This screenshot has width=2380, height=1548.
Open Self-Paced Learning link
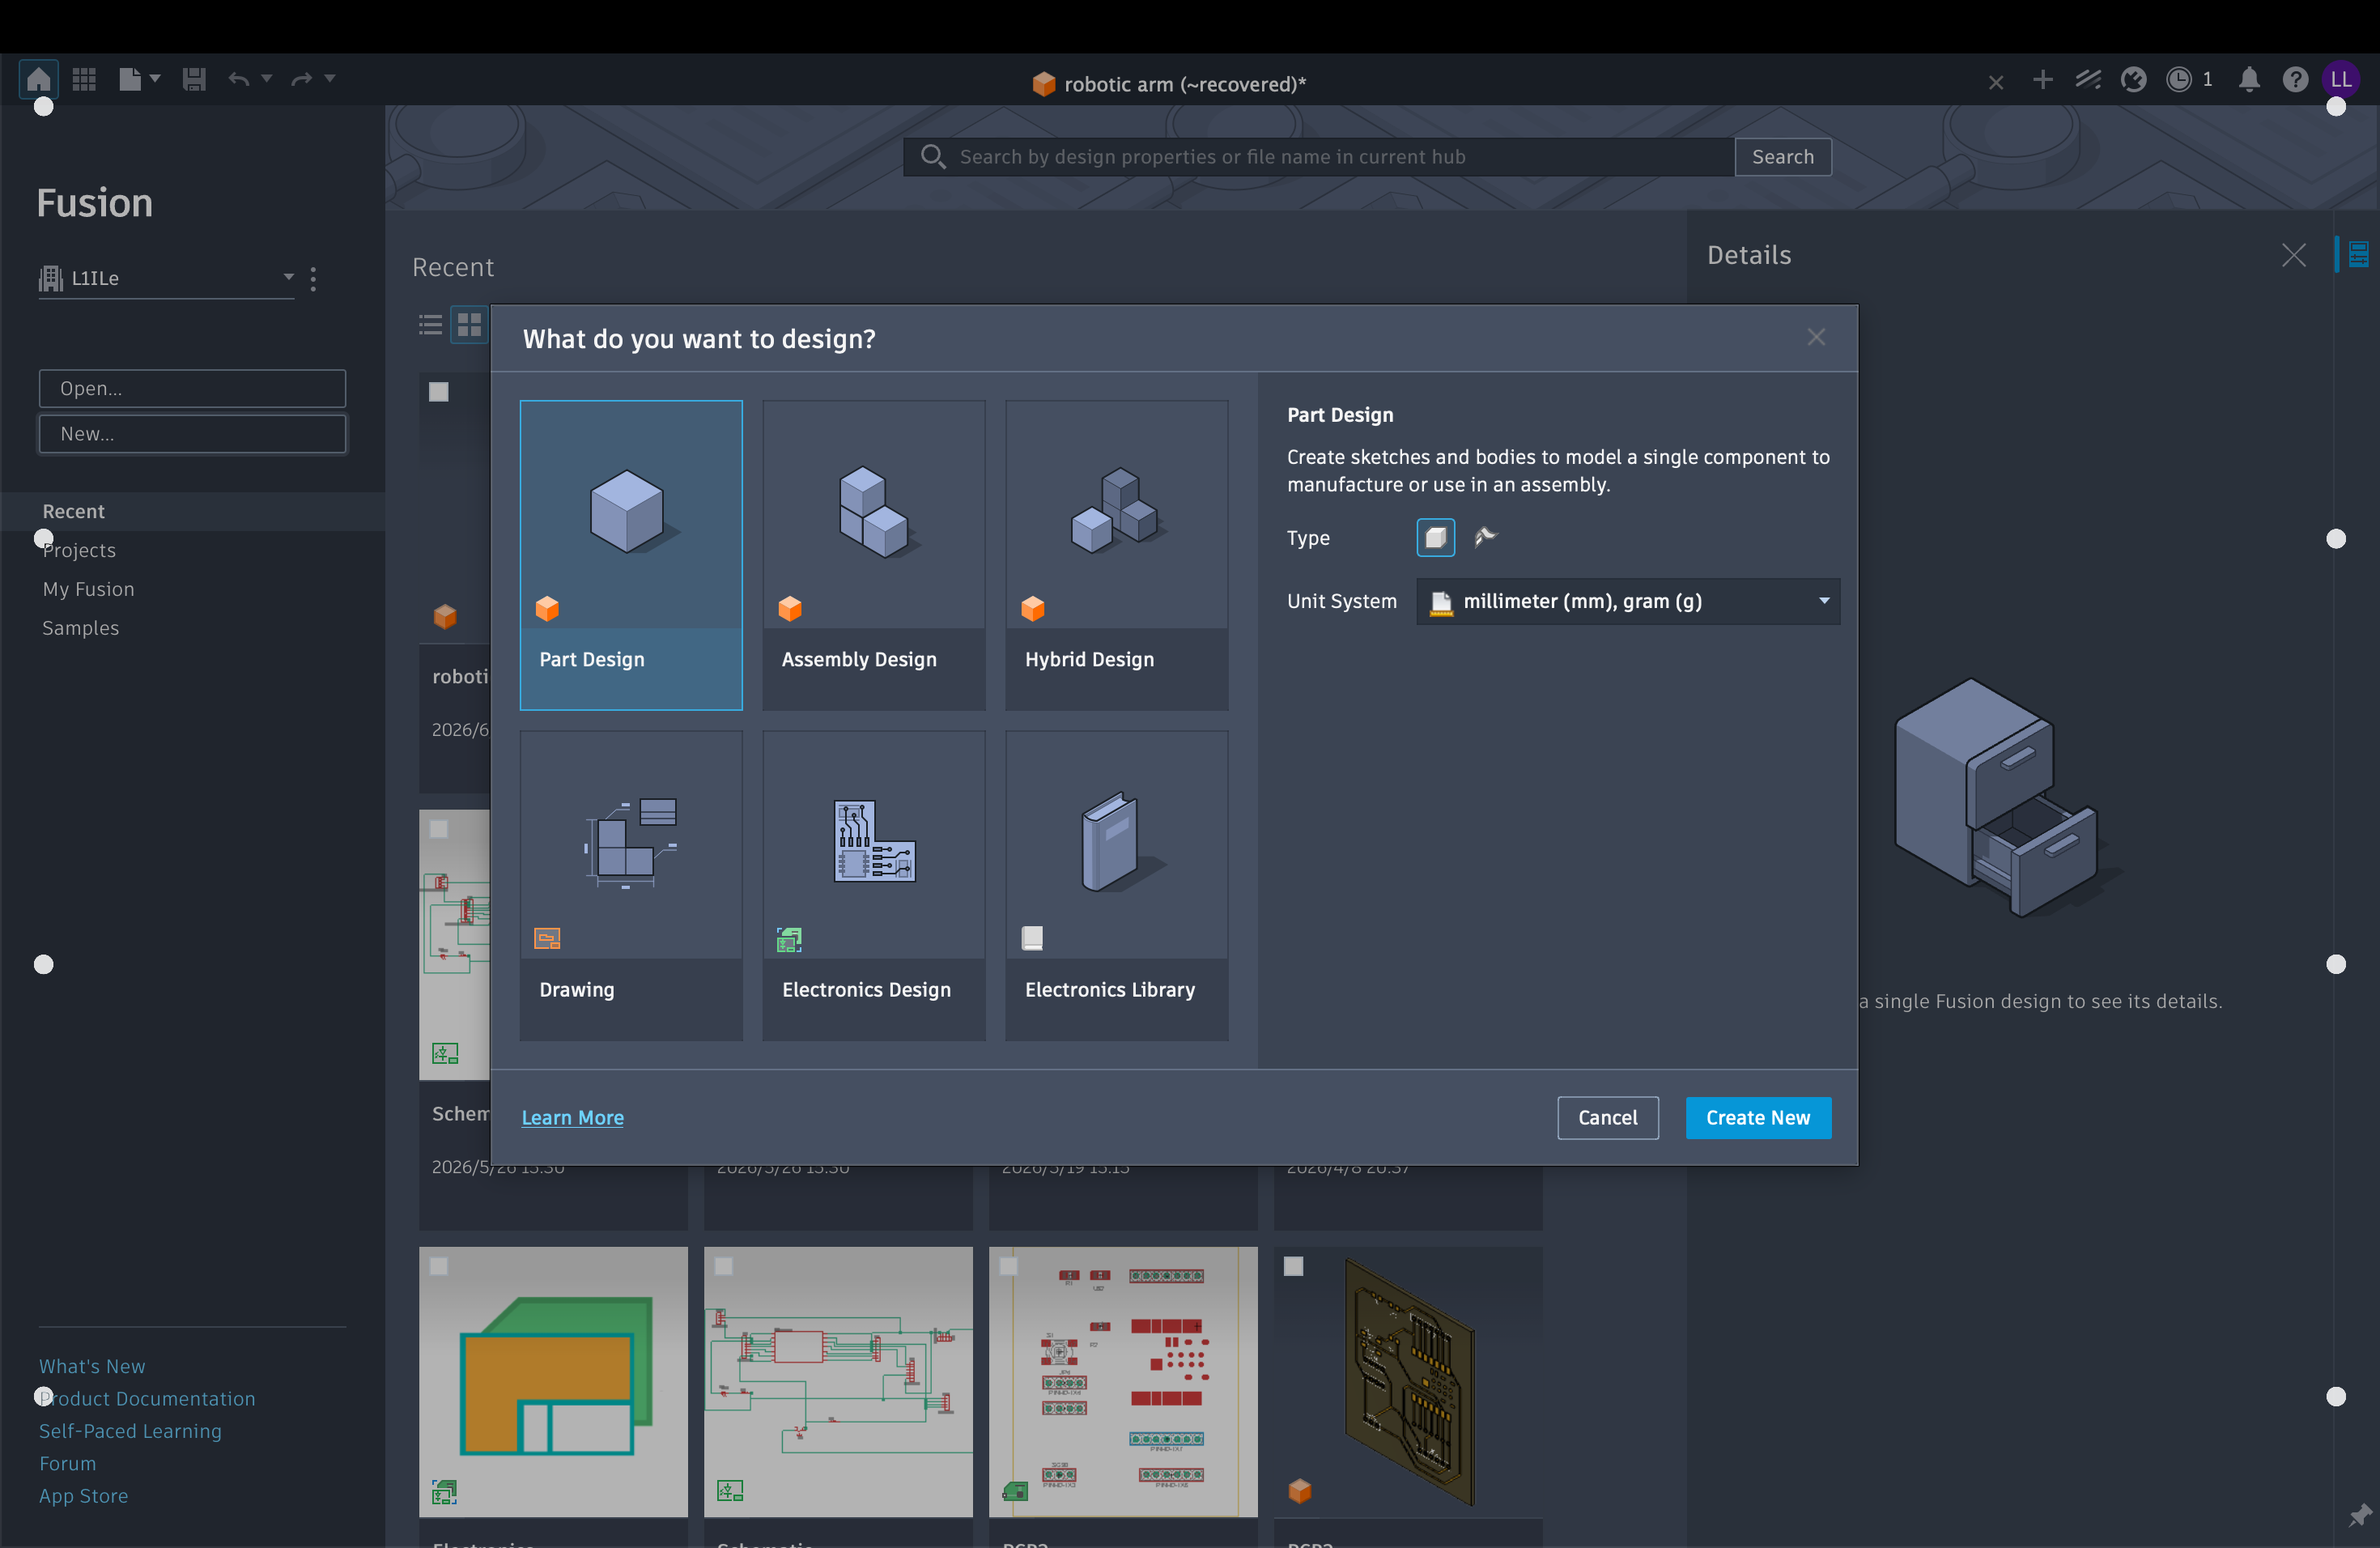[x=130, y=1431]
